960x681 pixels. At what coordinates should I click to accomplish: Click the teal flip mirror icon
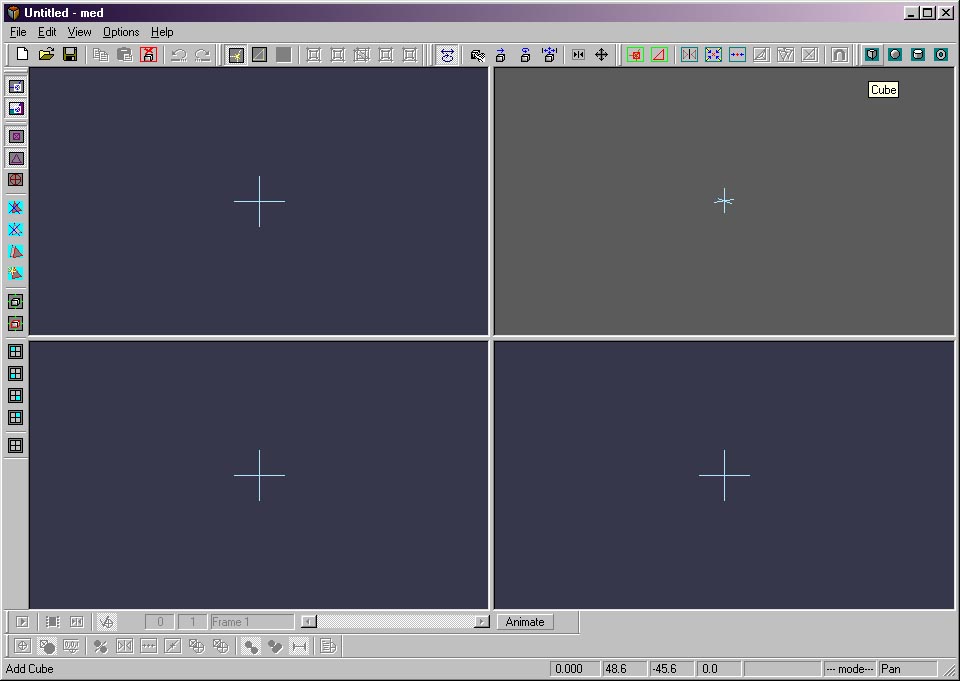pyautogui.click(x=689, y=55)
